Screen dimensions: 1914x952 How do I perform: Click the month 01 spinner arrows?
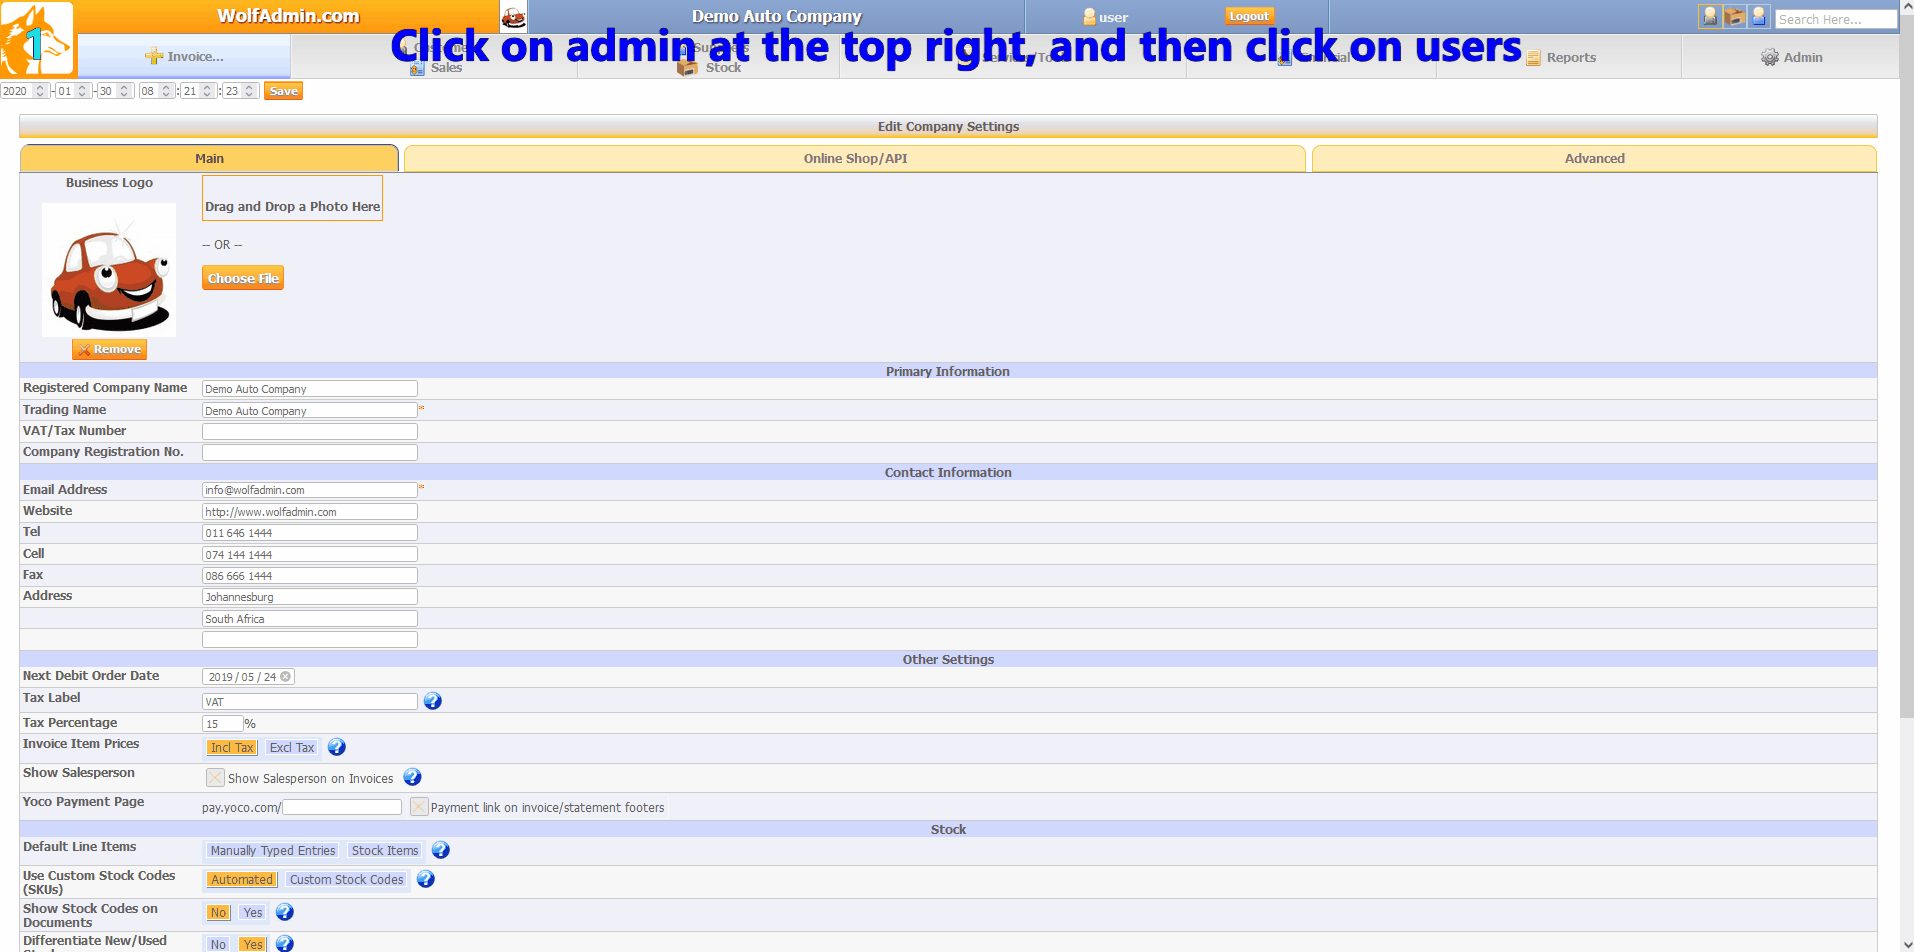82,91
